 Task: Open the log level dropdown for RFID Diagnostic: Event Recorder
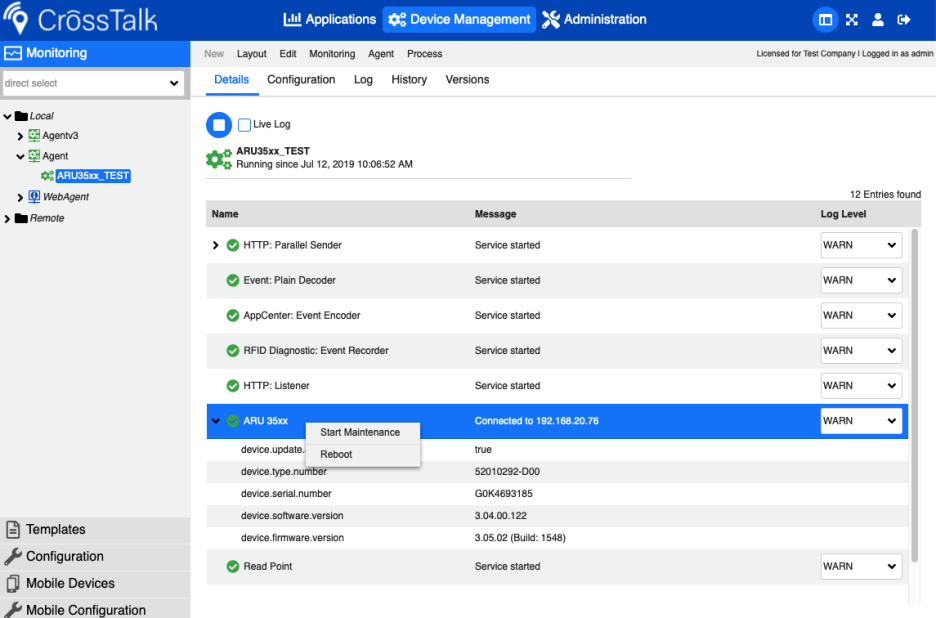pos(861,351)
